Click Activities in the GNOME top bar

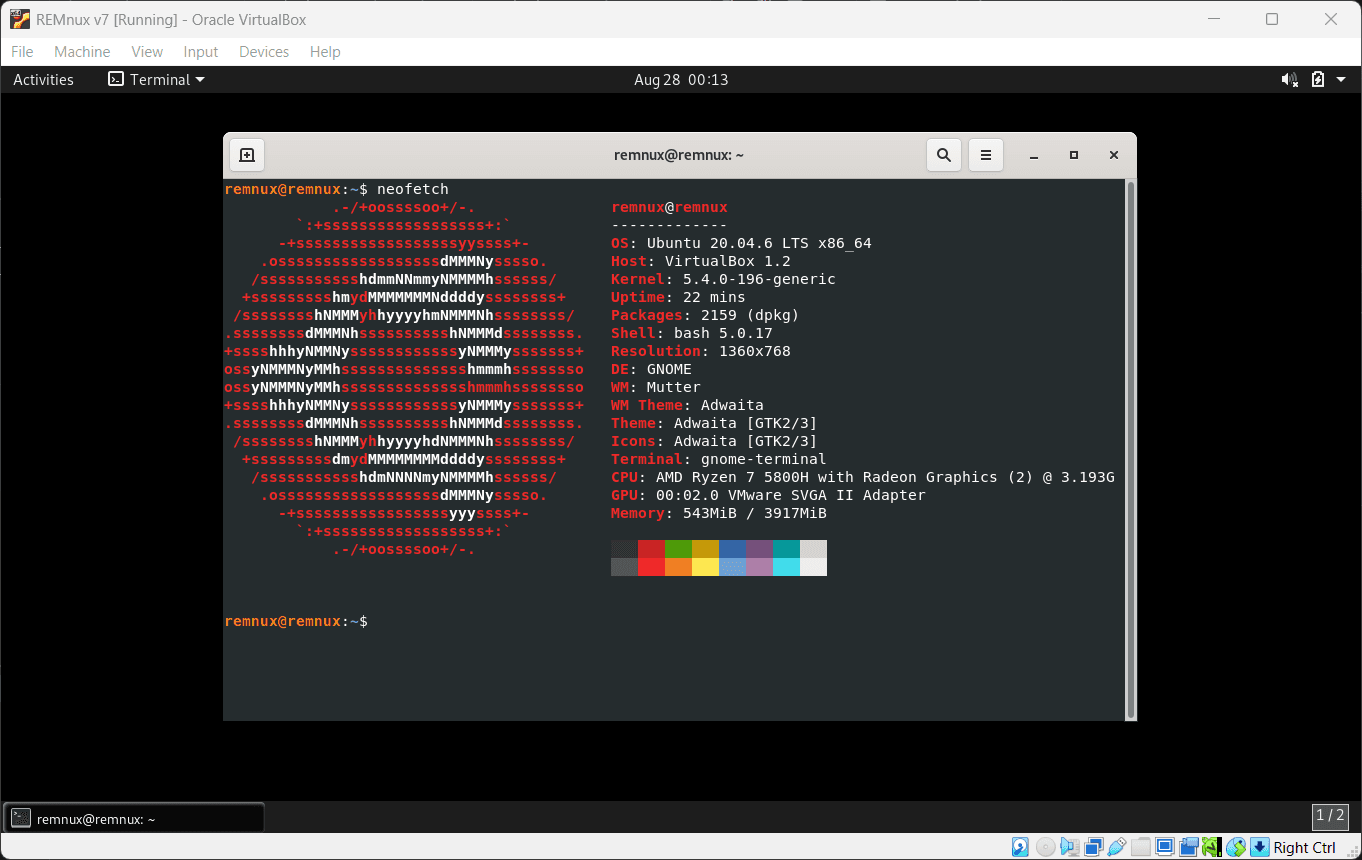(x=43, y=79)
